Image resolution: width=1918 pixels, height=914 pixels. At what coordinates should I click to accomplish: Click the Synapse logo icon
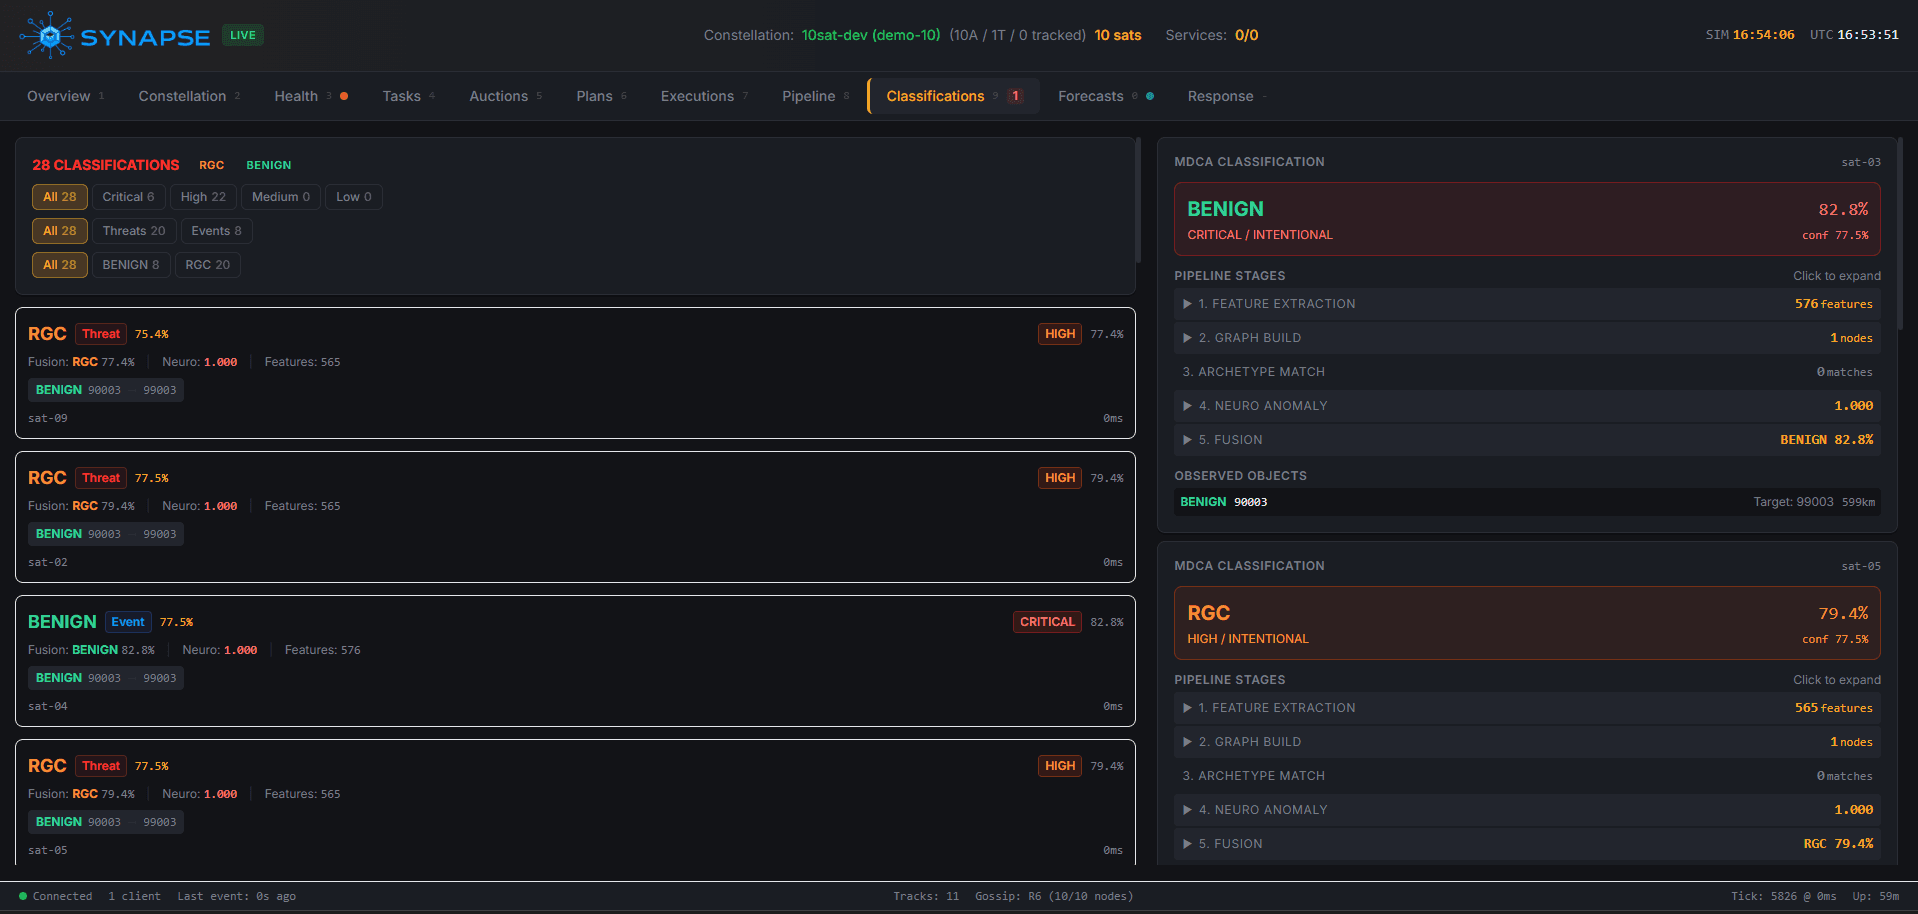[47, 36]
